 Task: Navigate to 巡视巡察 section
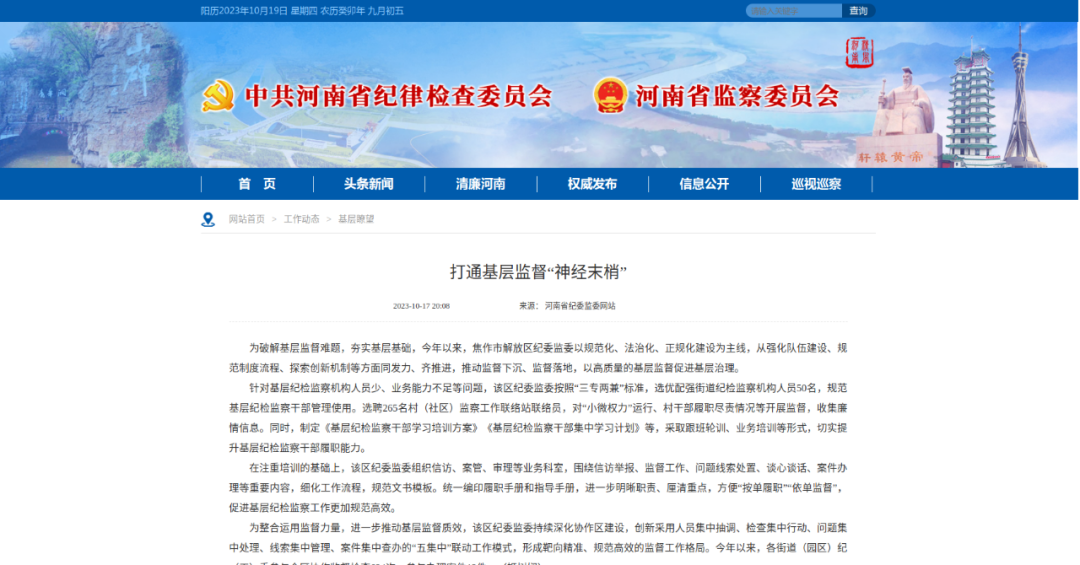(x=817, y=184)
